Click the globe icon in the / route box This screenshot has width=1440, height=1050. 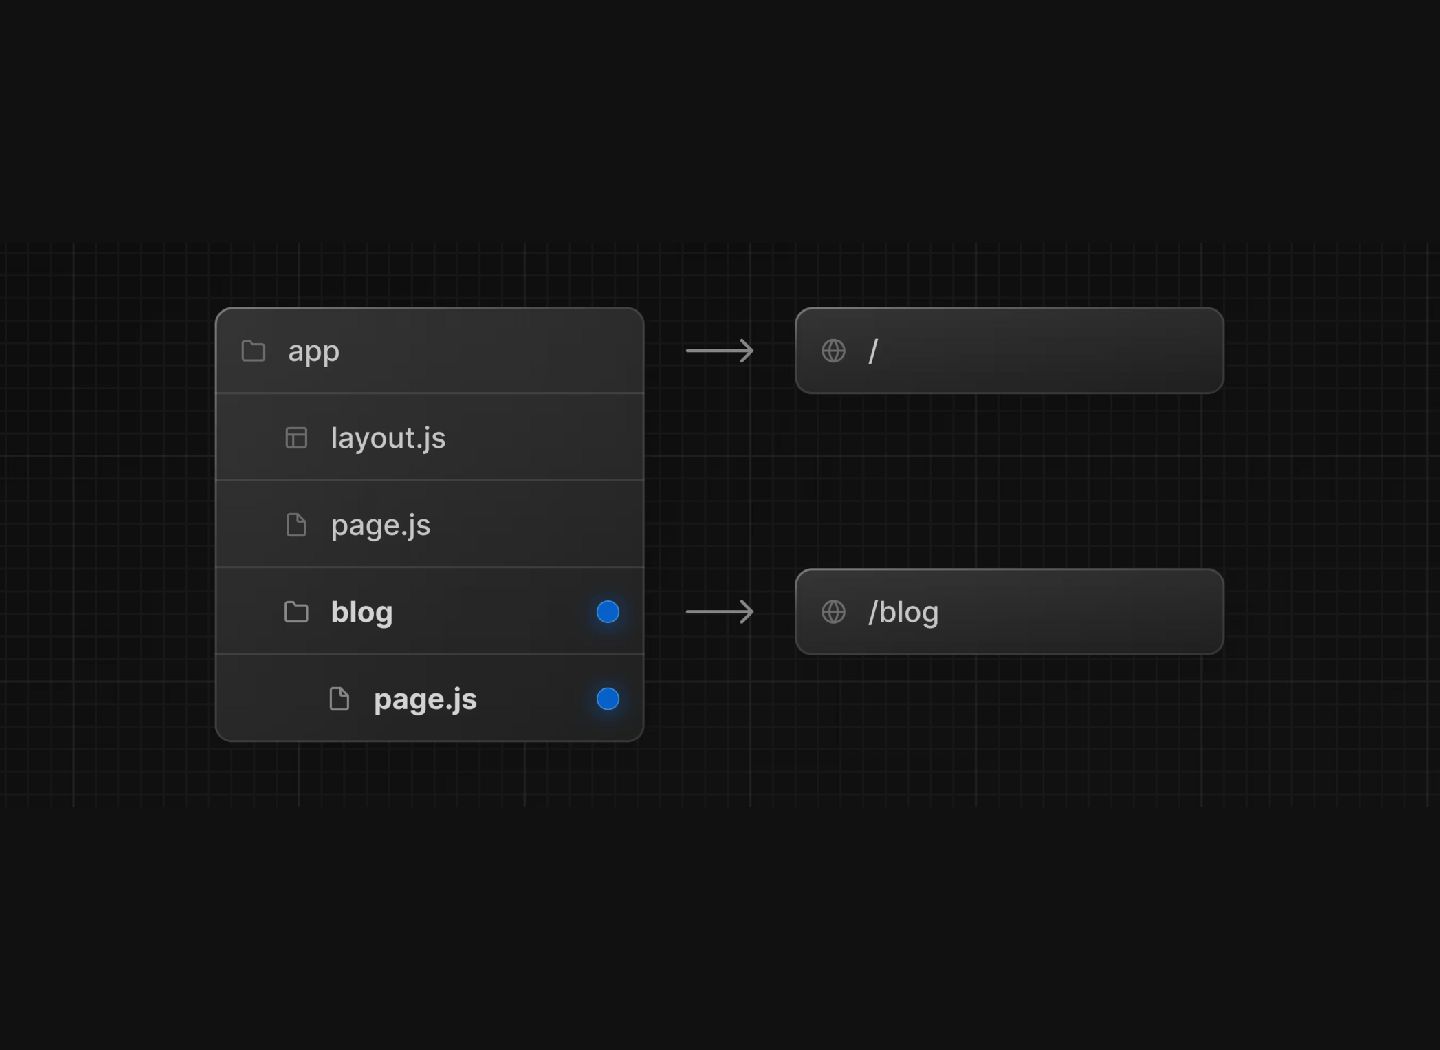click(x=833, y=351)
